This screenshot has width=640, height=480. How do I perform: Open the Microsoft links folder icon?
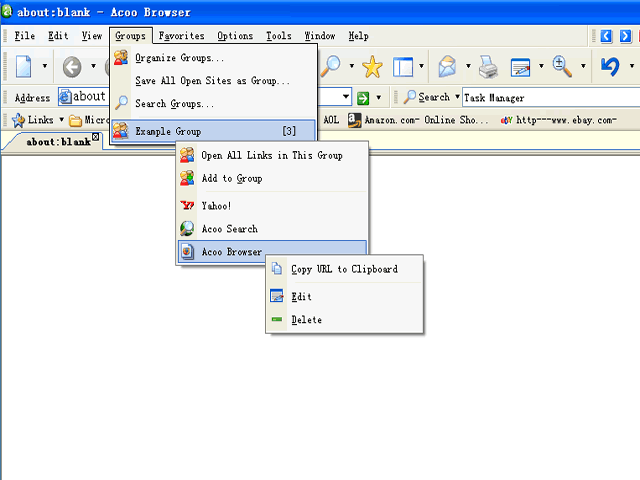[x=75, y=120]
